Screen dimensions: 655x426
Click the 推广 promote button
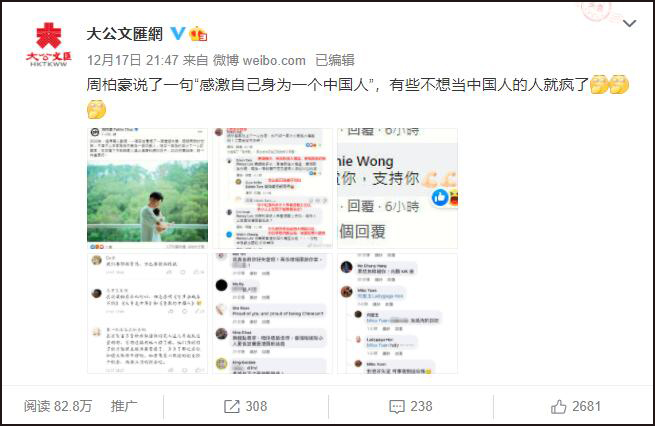pyautogui.click(x=124, y=406)
